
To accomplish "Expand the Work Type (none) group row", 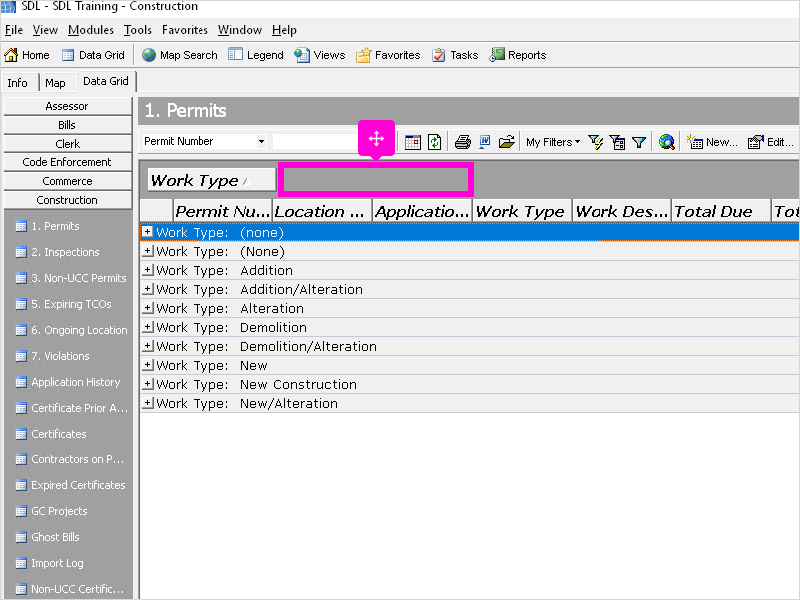I will 147,232.
